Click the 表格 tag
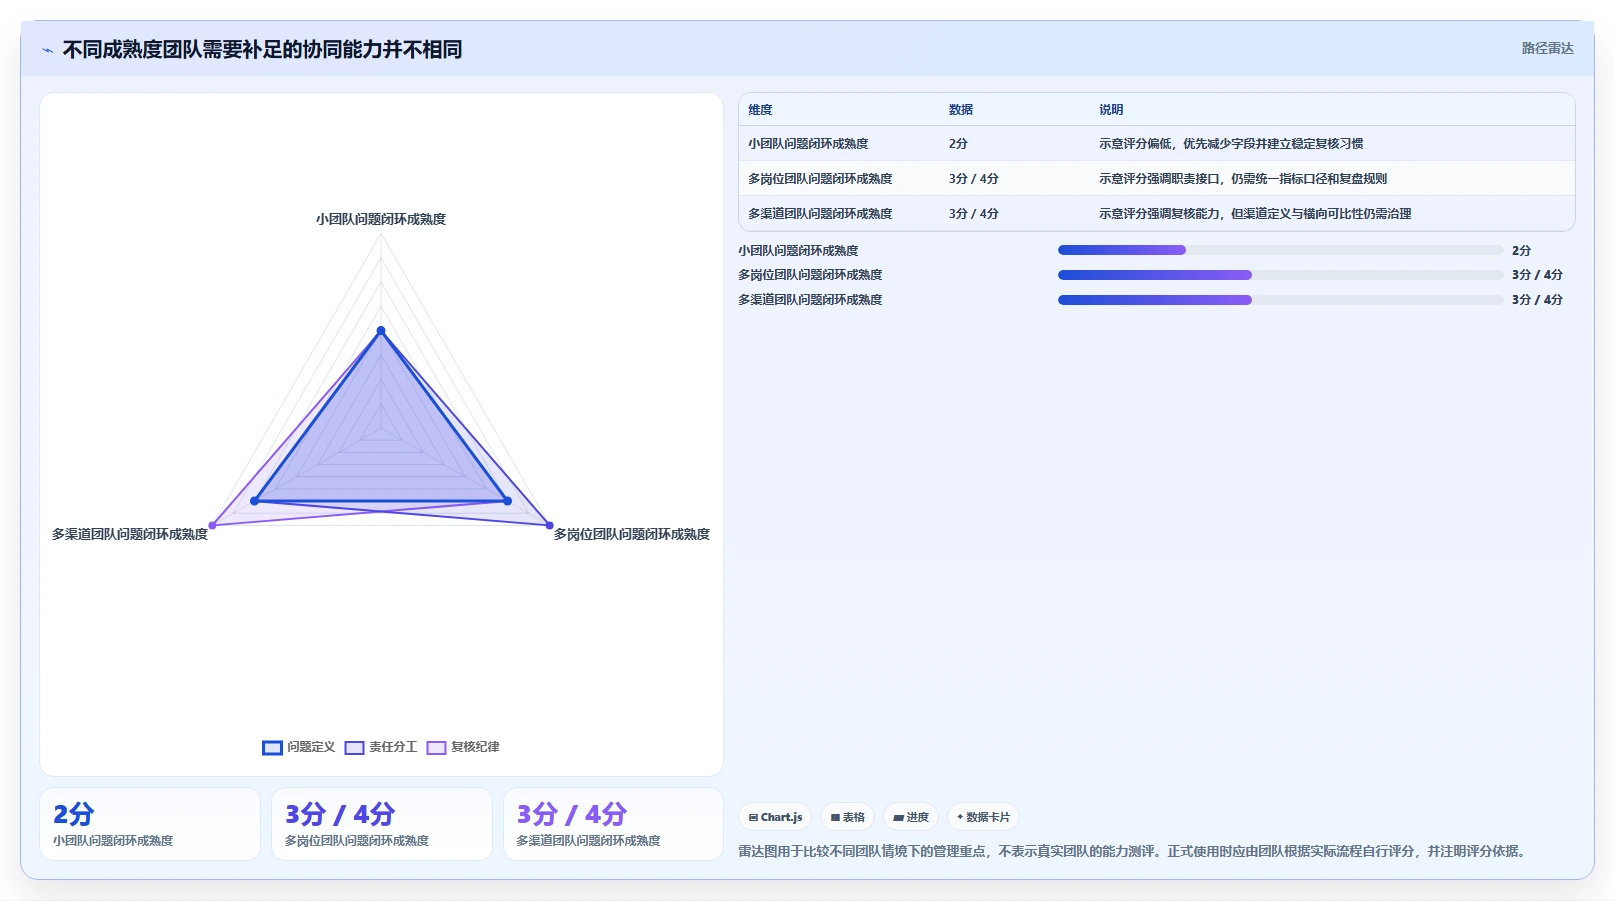Image resolution: width=1615 pixels, height=901 pixels. tap(847, 817)
